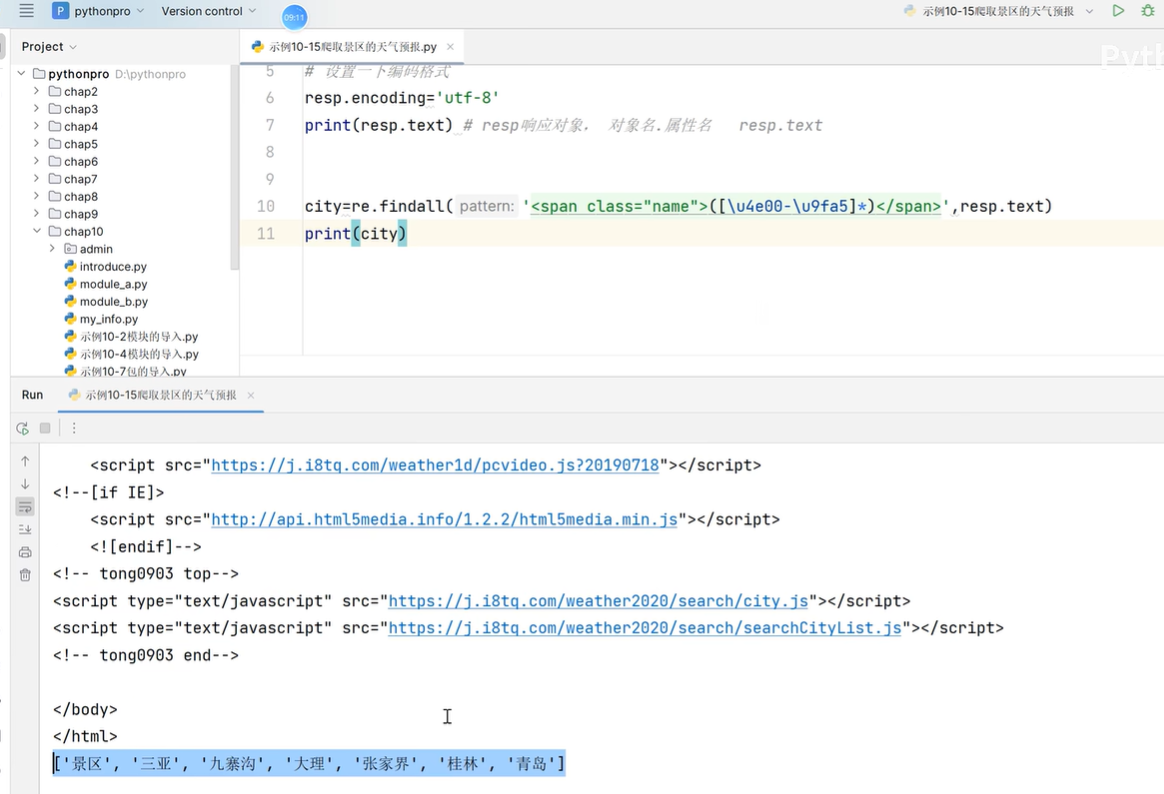The height and width of the screenshot is (794, 1164).
Task: Toggle soft-wrap in run console
Action: (x=25, y=507)
